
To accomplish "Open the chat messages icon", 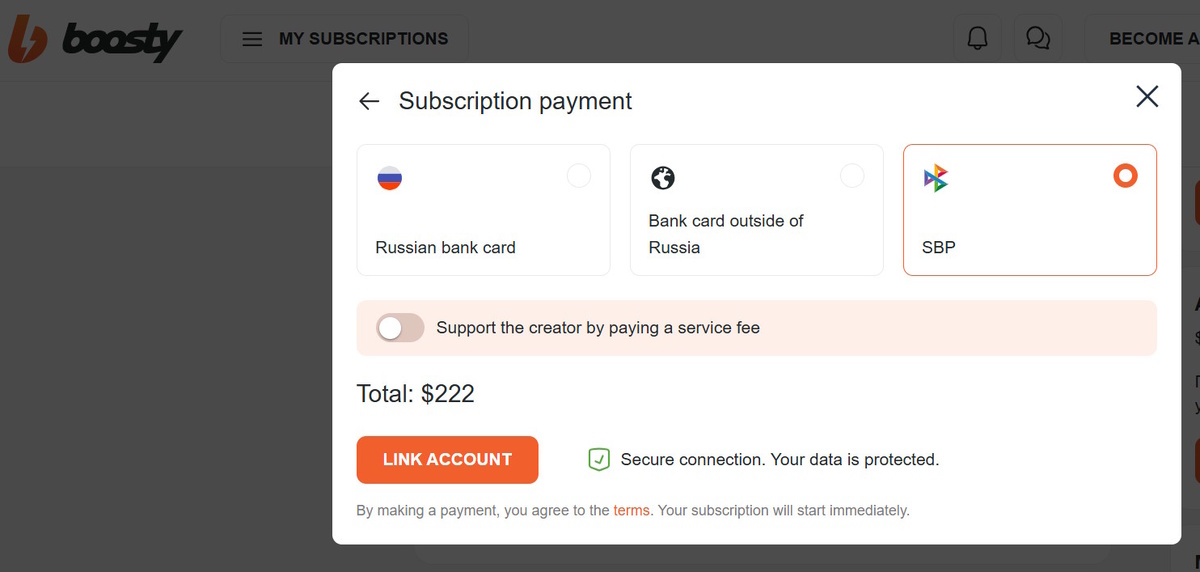I will point(1038,39).
